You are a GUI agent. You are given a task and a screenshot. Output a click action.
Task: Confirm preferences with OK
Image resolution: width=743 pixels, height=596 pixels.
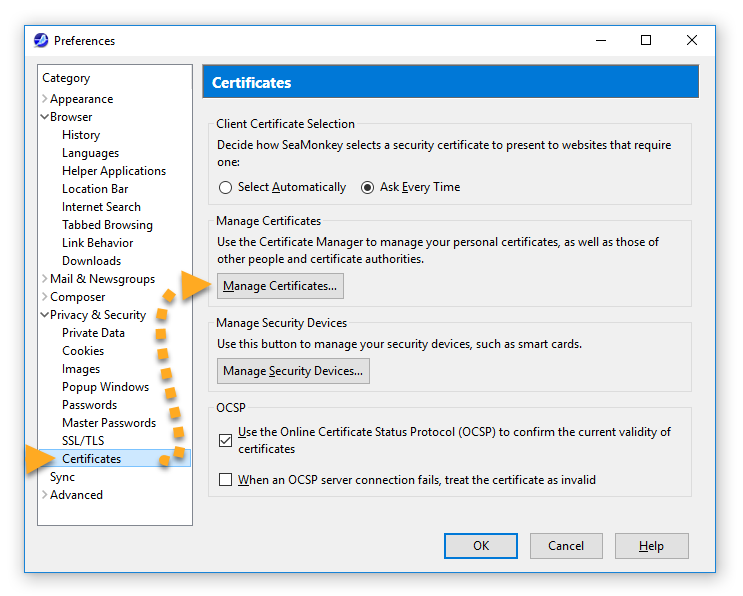coord(480,546)
